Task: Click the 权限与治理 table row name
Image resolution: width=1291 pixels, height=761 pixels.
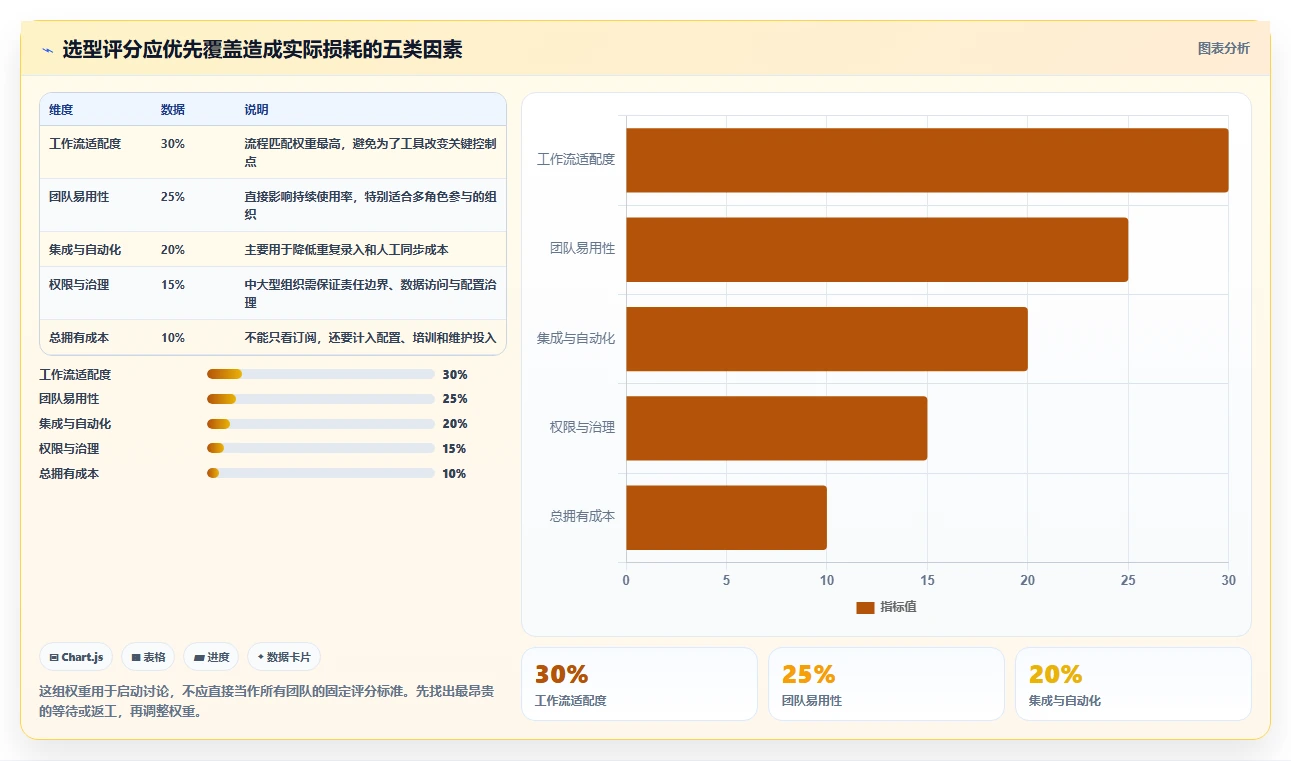Action: point(79,285)
